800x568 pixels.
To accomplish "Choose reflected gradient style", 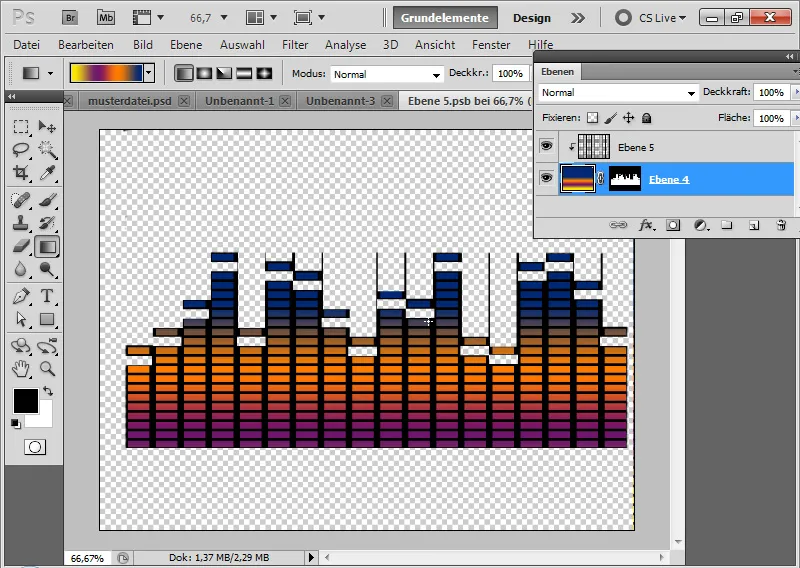I will (244, 73).
